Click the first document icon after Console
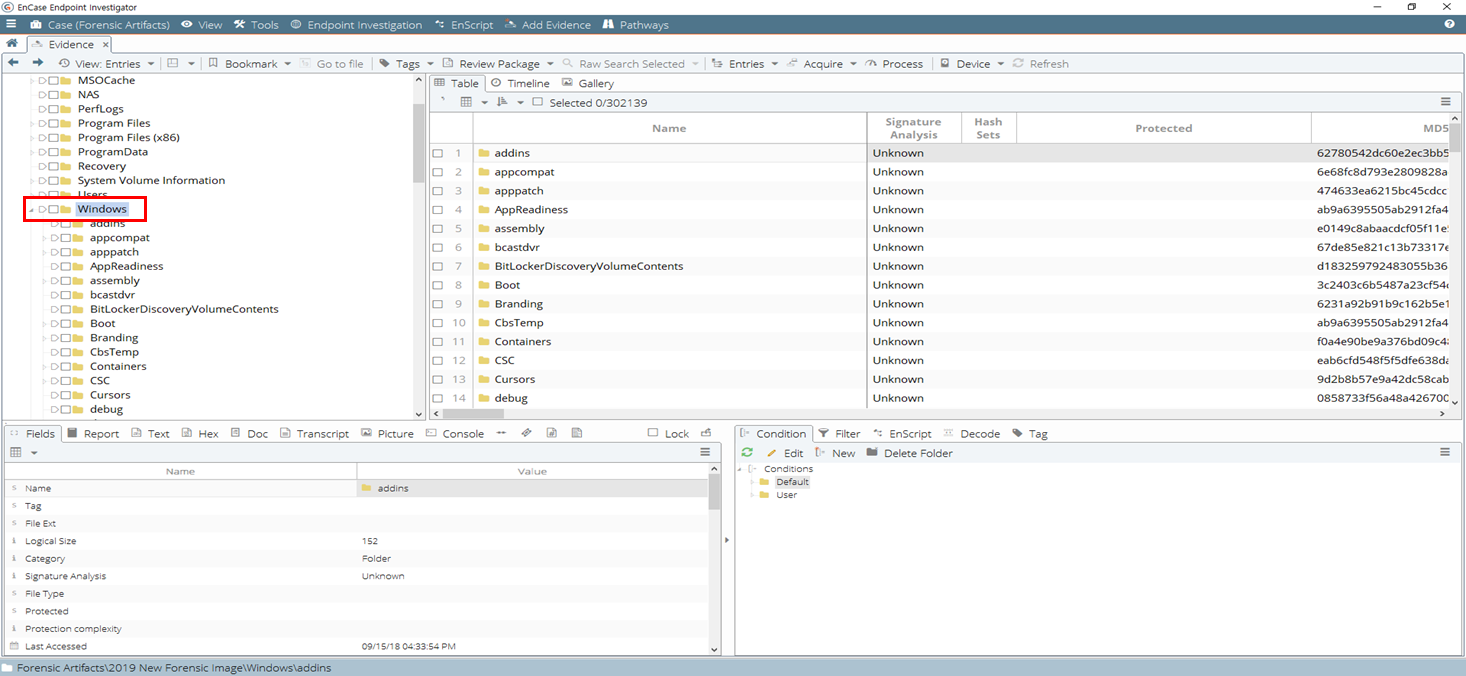This screenshot has height=676, width=1466. (551, 433)
